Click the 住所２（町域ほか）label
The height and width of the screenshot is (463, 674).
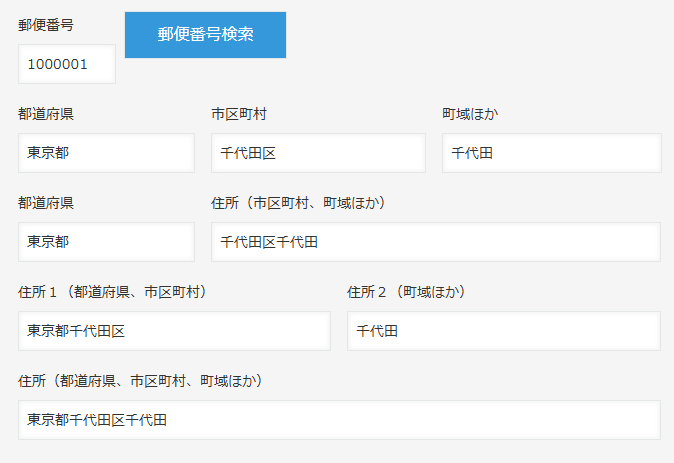click(x=407, y=292)
